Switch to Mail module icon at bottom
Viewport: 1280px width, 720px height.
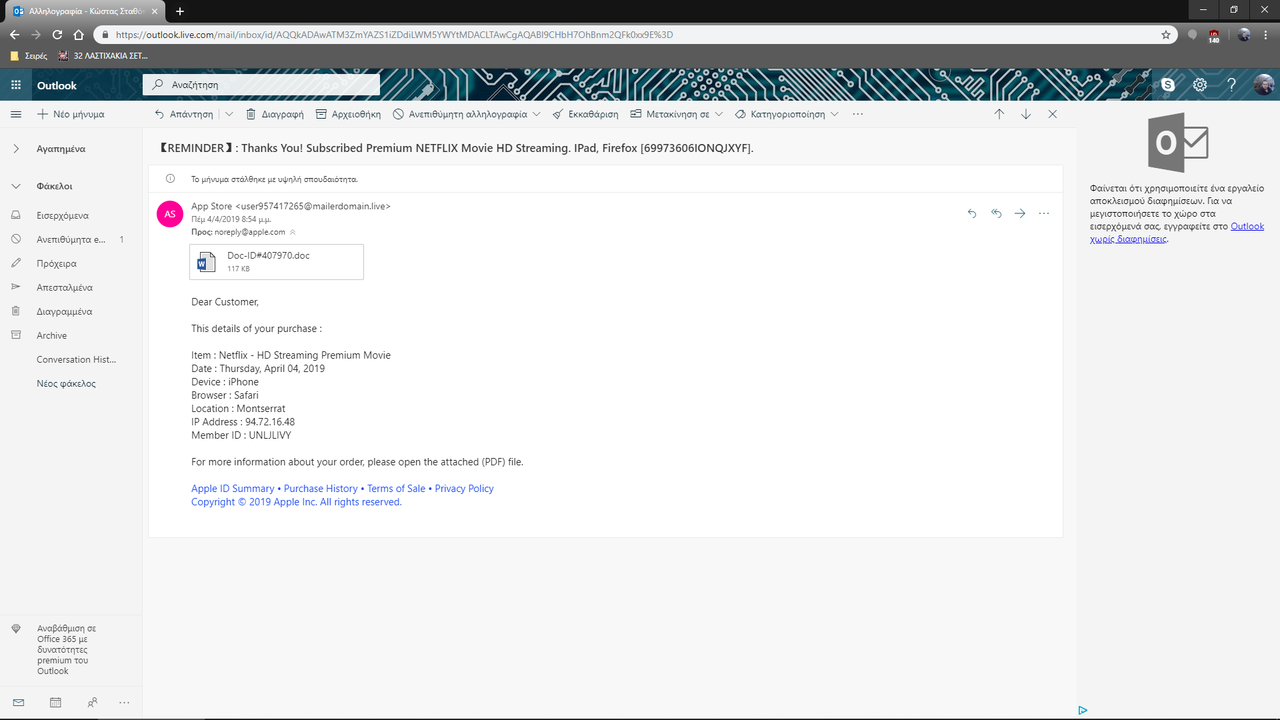pyautogui.click(x=18, y=702)
